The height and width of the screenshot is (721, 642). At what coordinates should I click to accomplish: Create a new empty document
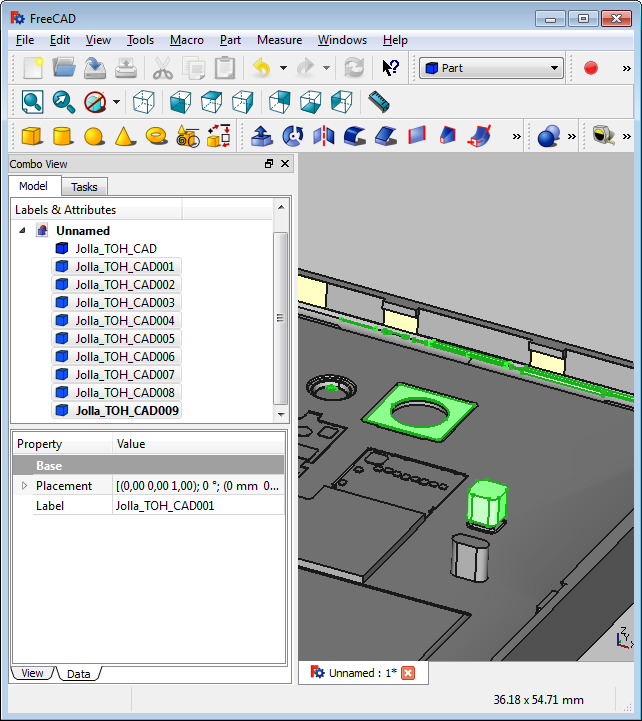tap(33, 68)
